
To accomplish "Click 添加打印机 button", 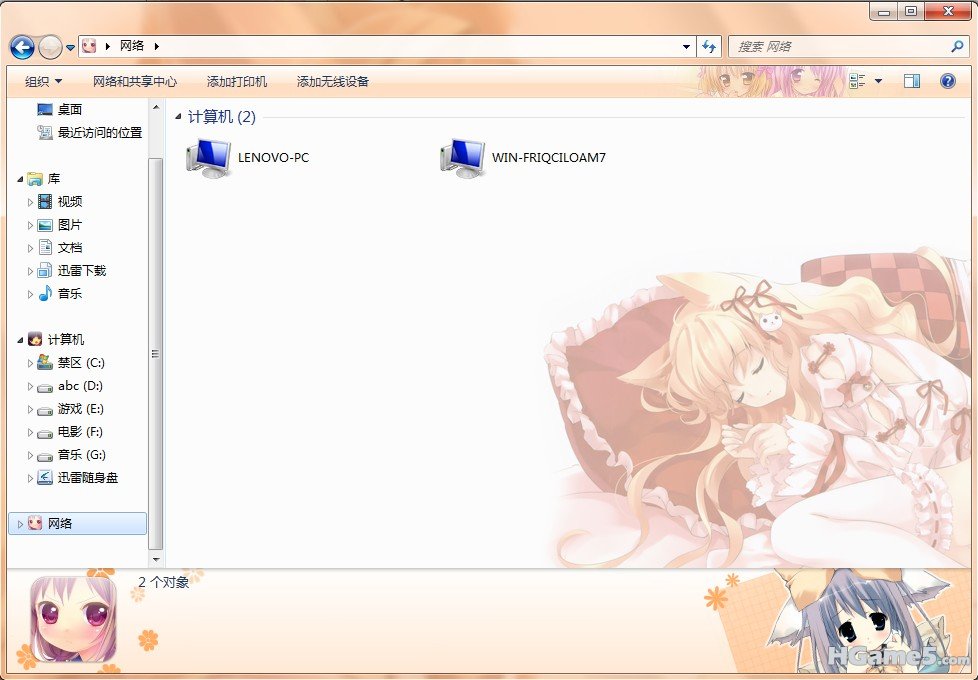I will point(237,81).
